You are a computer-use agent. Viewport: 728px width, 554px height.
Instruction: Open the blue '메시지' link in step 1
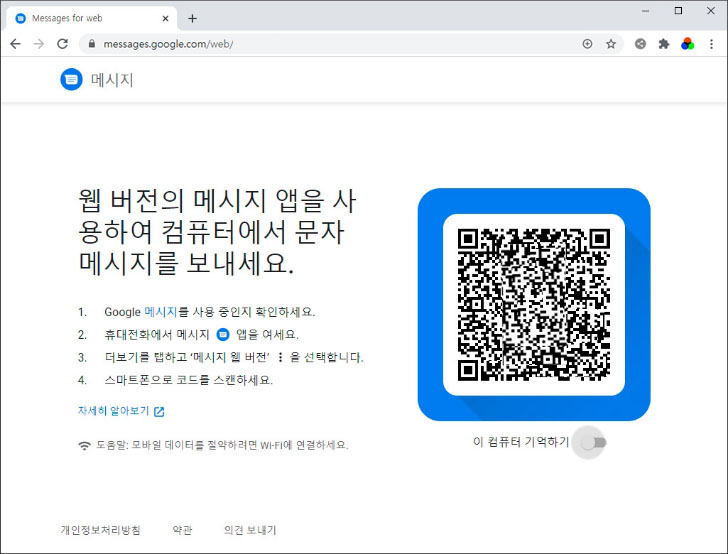(x=161, y=312)
